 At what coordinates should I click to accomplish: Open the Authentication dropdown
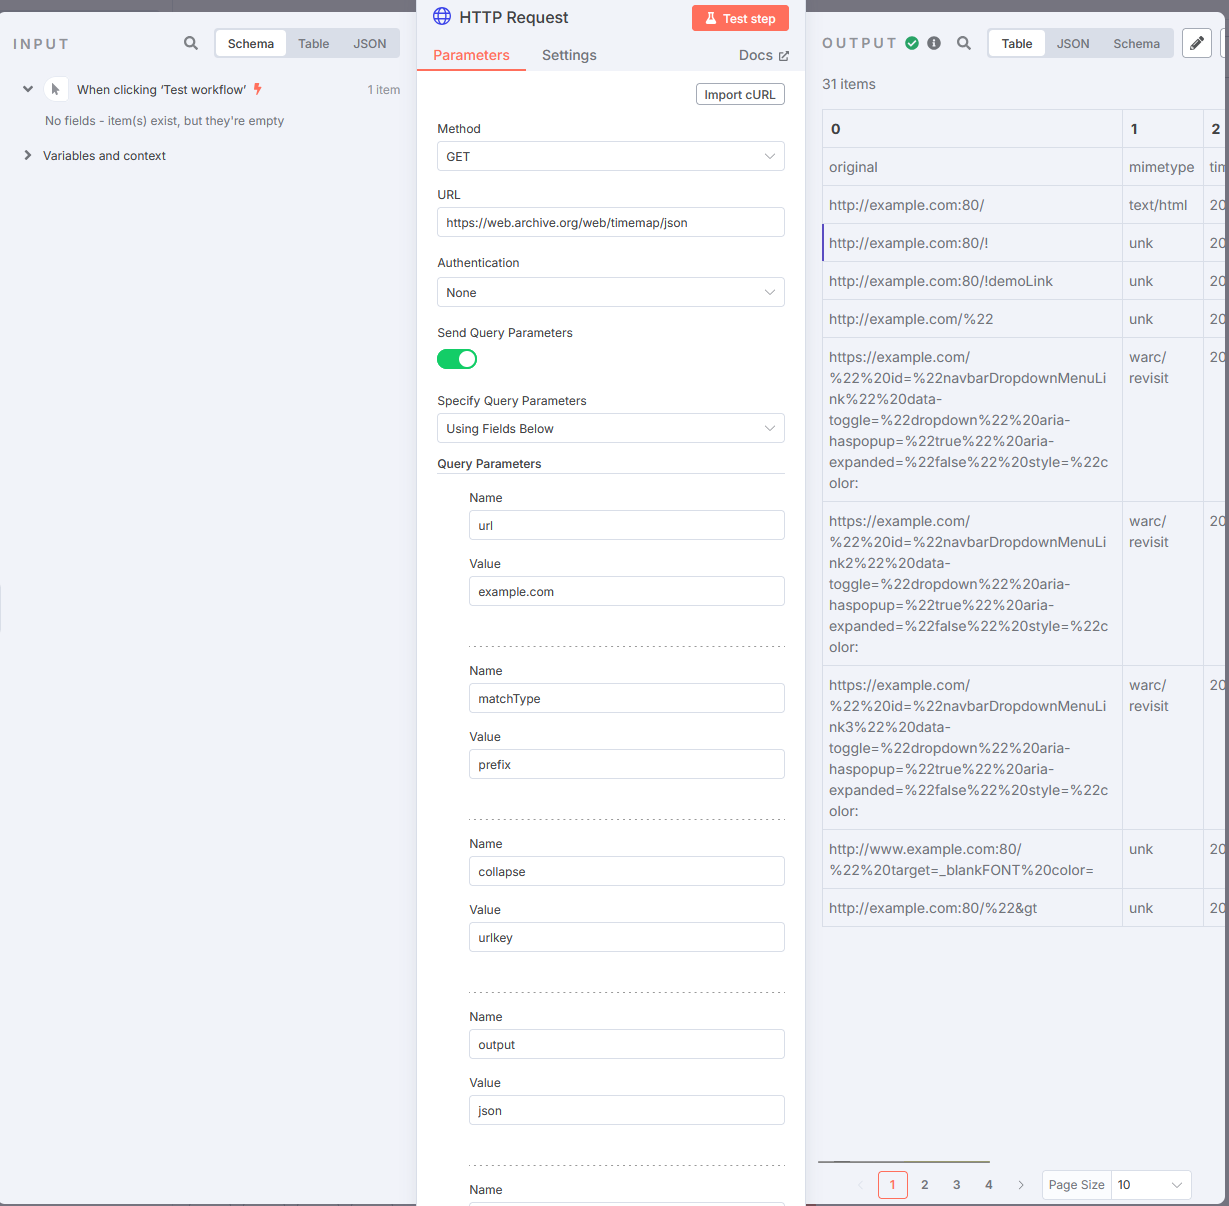610,292
